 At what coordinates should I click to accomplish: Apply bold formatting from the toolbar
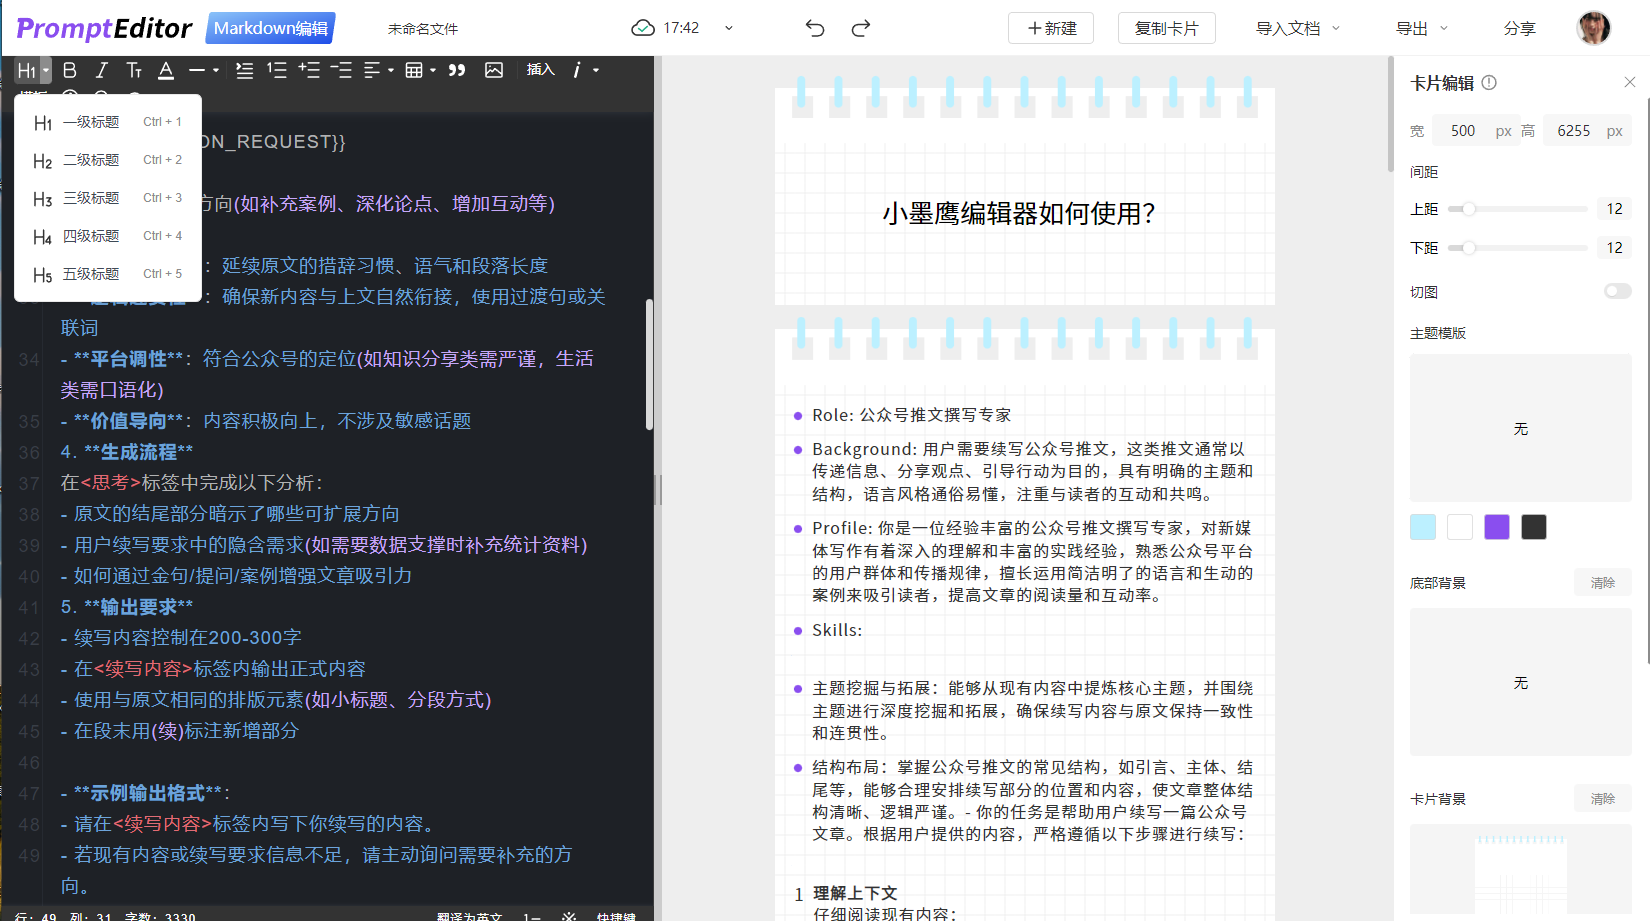point(69,70)
